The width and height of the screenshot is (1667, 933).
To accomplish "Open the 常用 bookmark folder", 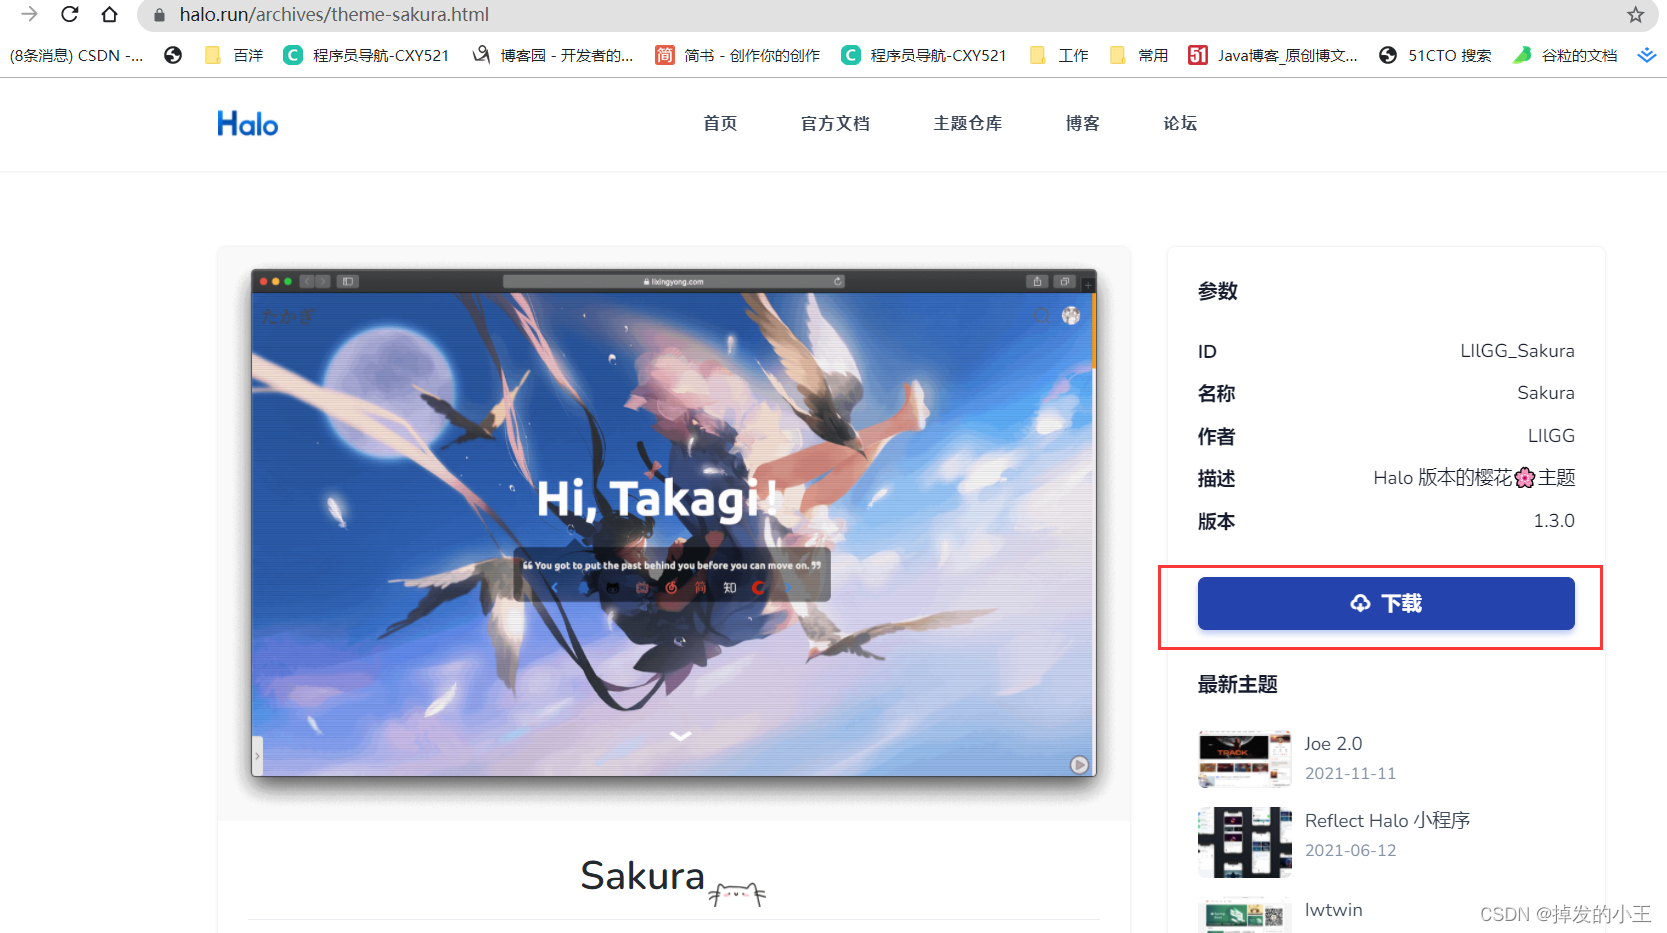I will point(1139,55).
